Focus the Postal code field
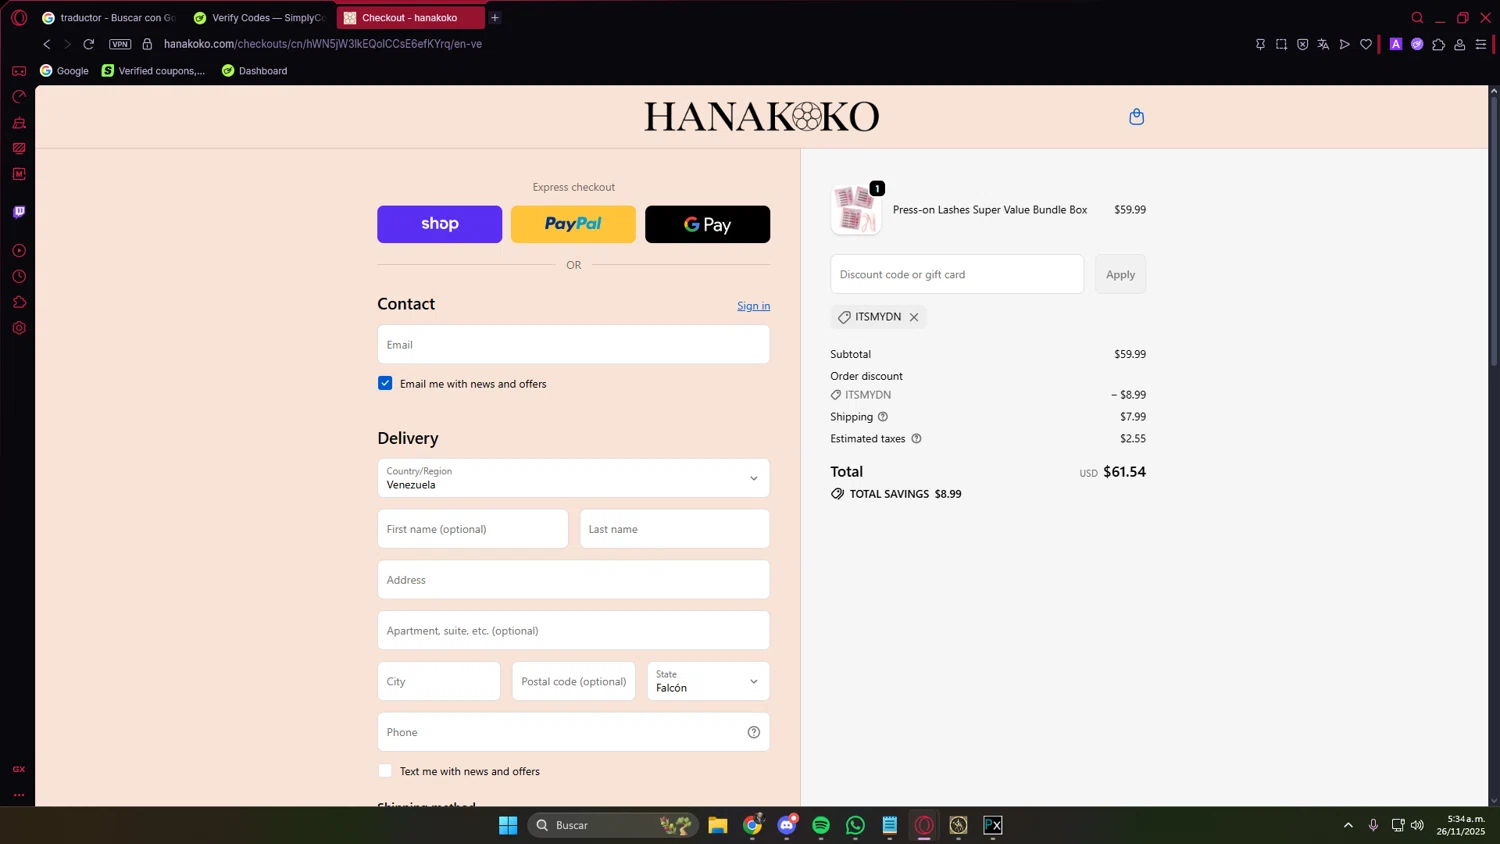The image size is (1500, 844). tap(574, 681)
